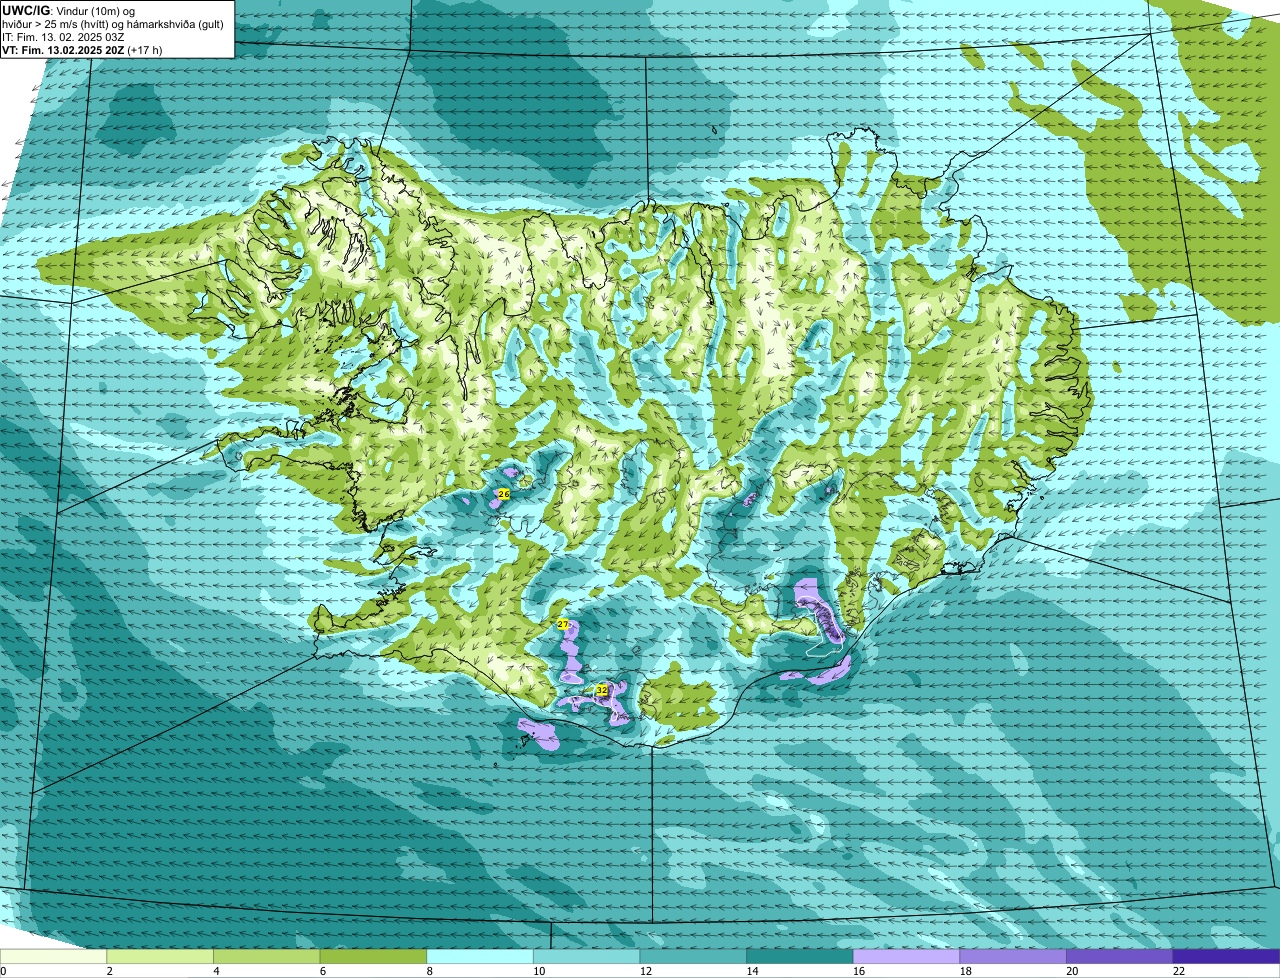Click the legend scale number 20
Image resolution: width=1280 pixels, height=978 pixels.
(1072, 971)
